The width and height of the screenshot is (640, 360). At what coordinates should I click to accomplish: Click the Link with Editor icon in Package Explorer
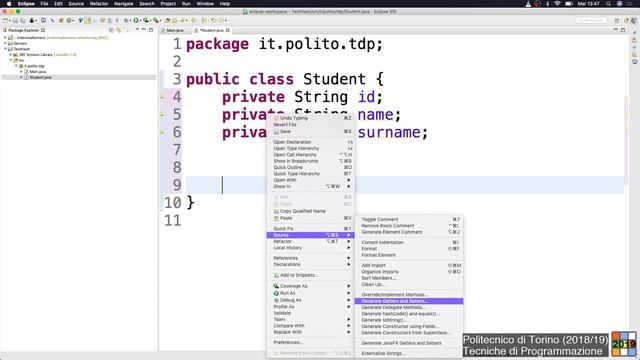pyautogui.click(x=119, y=30)
